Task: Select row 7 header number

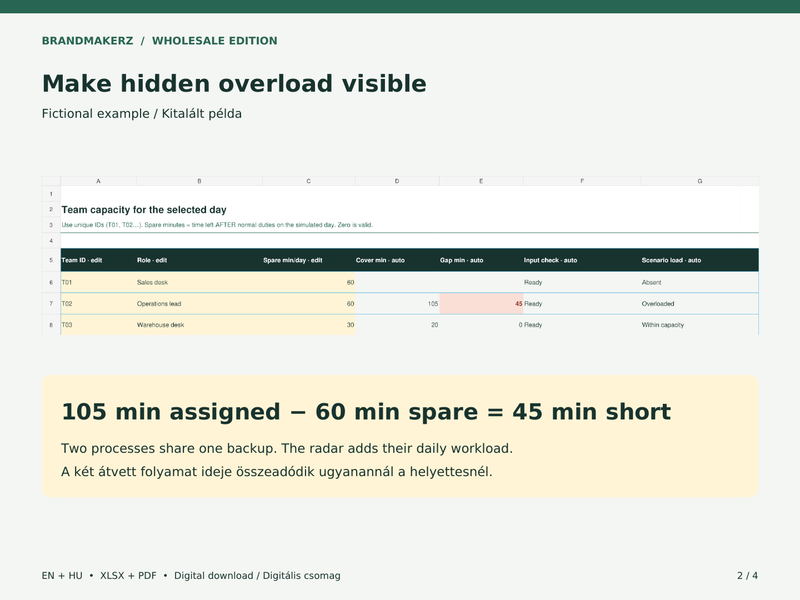Action: (51, 304)
